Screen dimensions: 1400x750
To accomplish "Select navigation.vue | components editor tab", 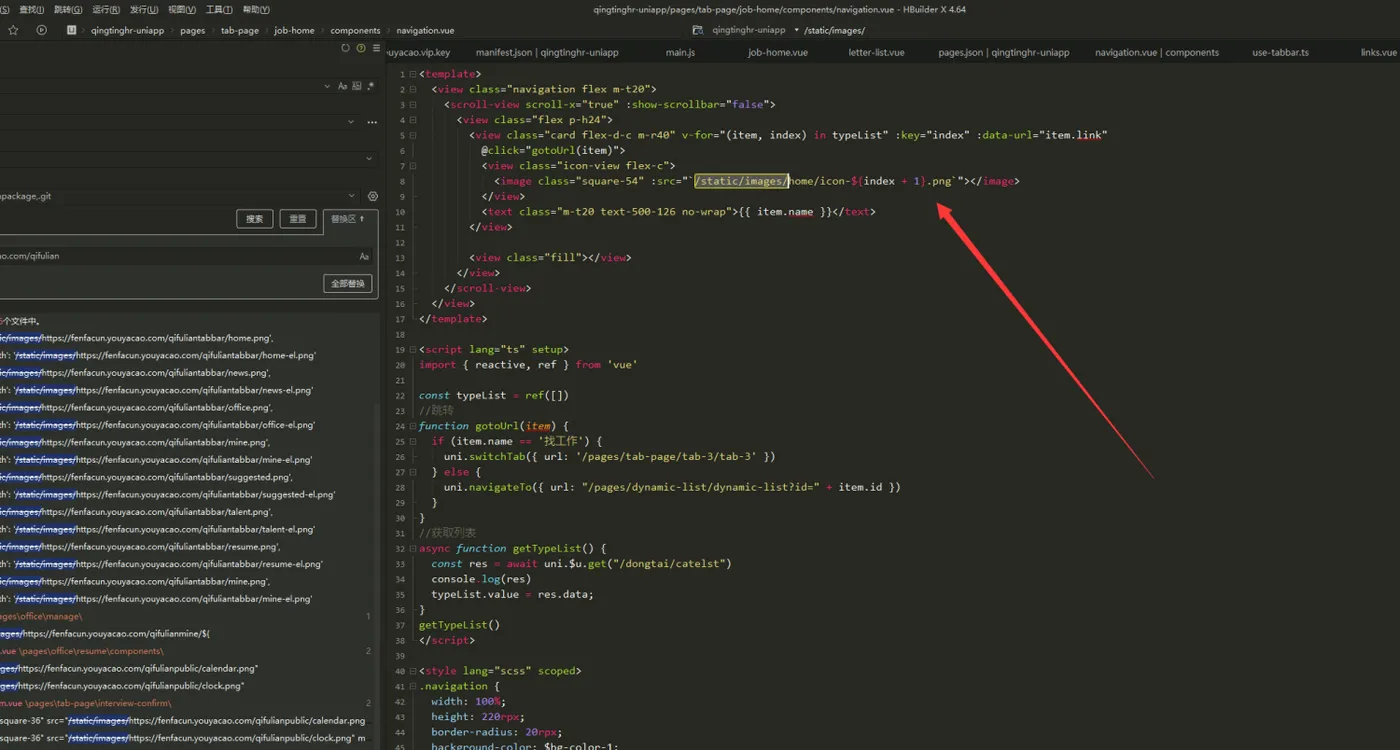I will pos(1157,52).
